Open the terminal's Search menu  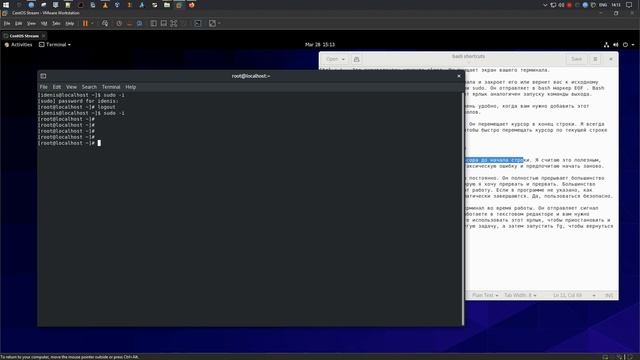(x=89, y=87)
